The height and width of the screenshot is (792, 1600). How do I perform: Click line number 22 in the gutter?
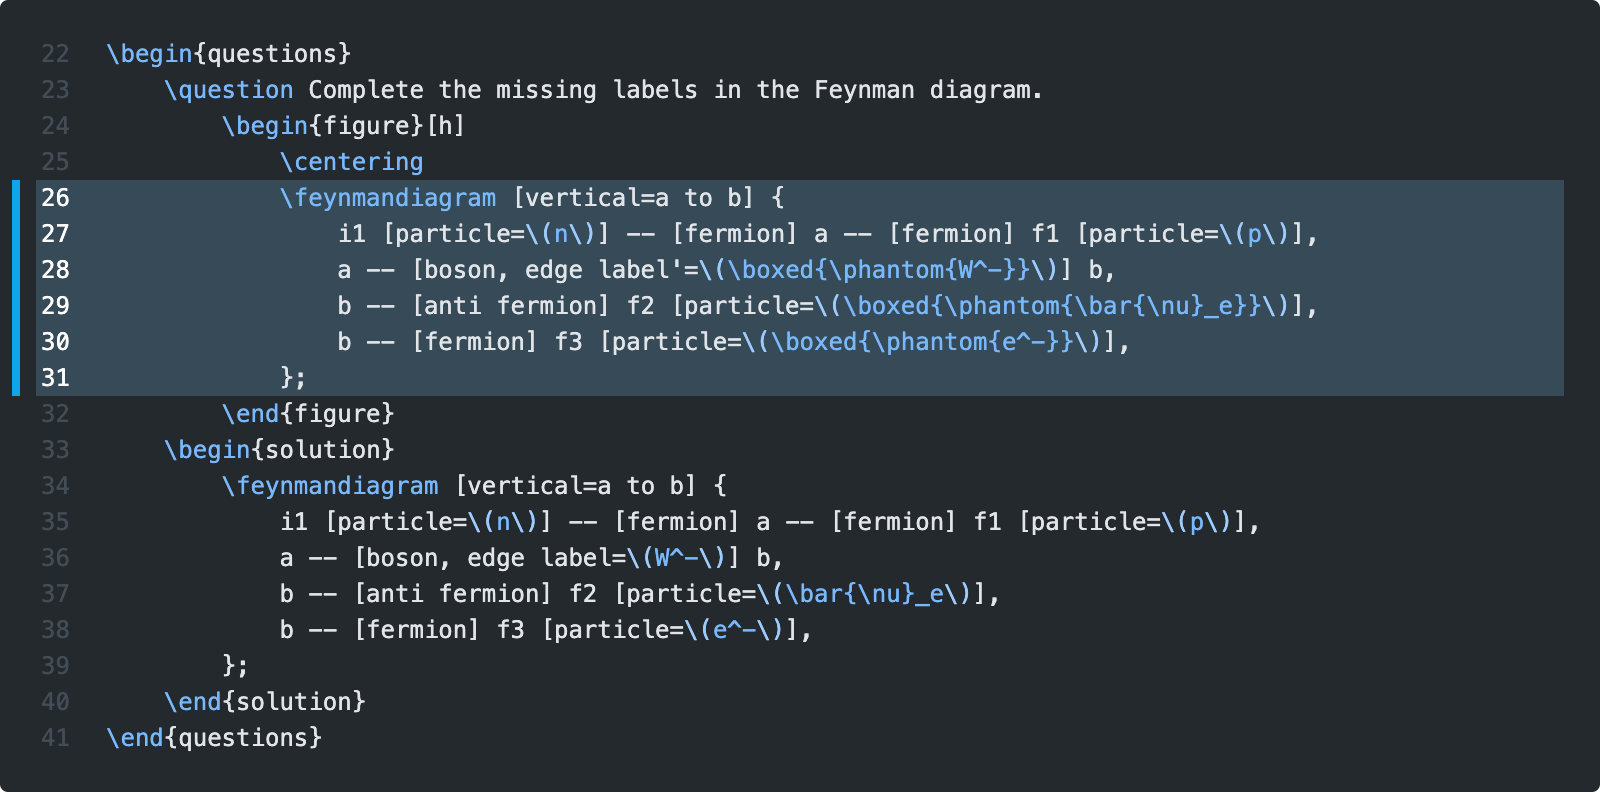(55, 54)
